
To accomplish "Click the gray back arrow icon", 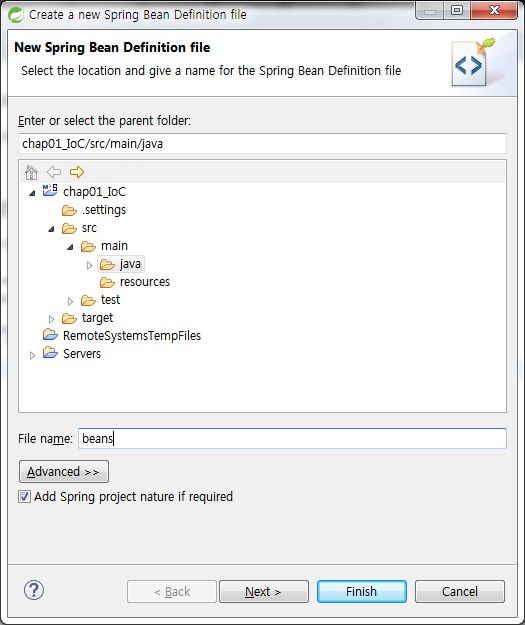I will (x=54, y=172).
